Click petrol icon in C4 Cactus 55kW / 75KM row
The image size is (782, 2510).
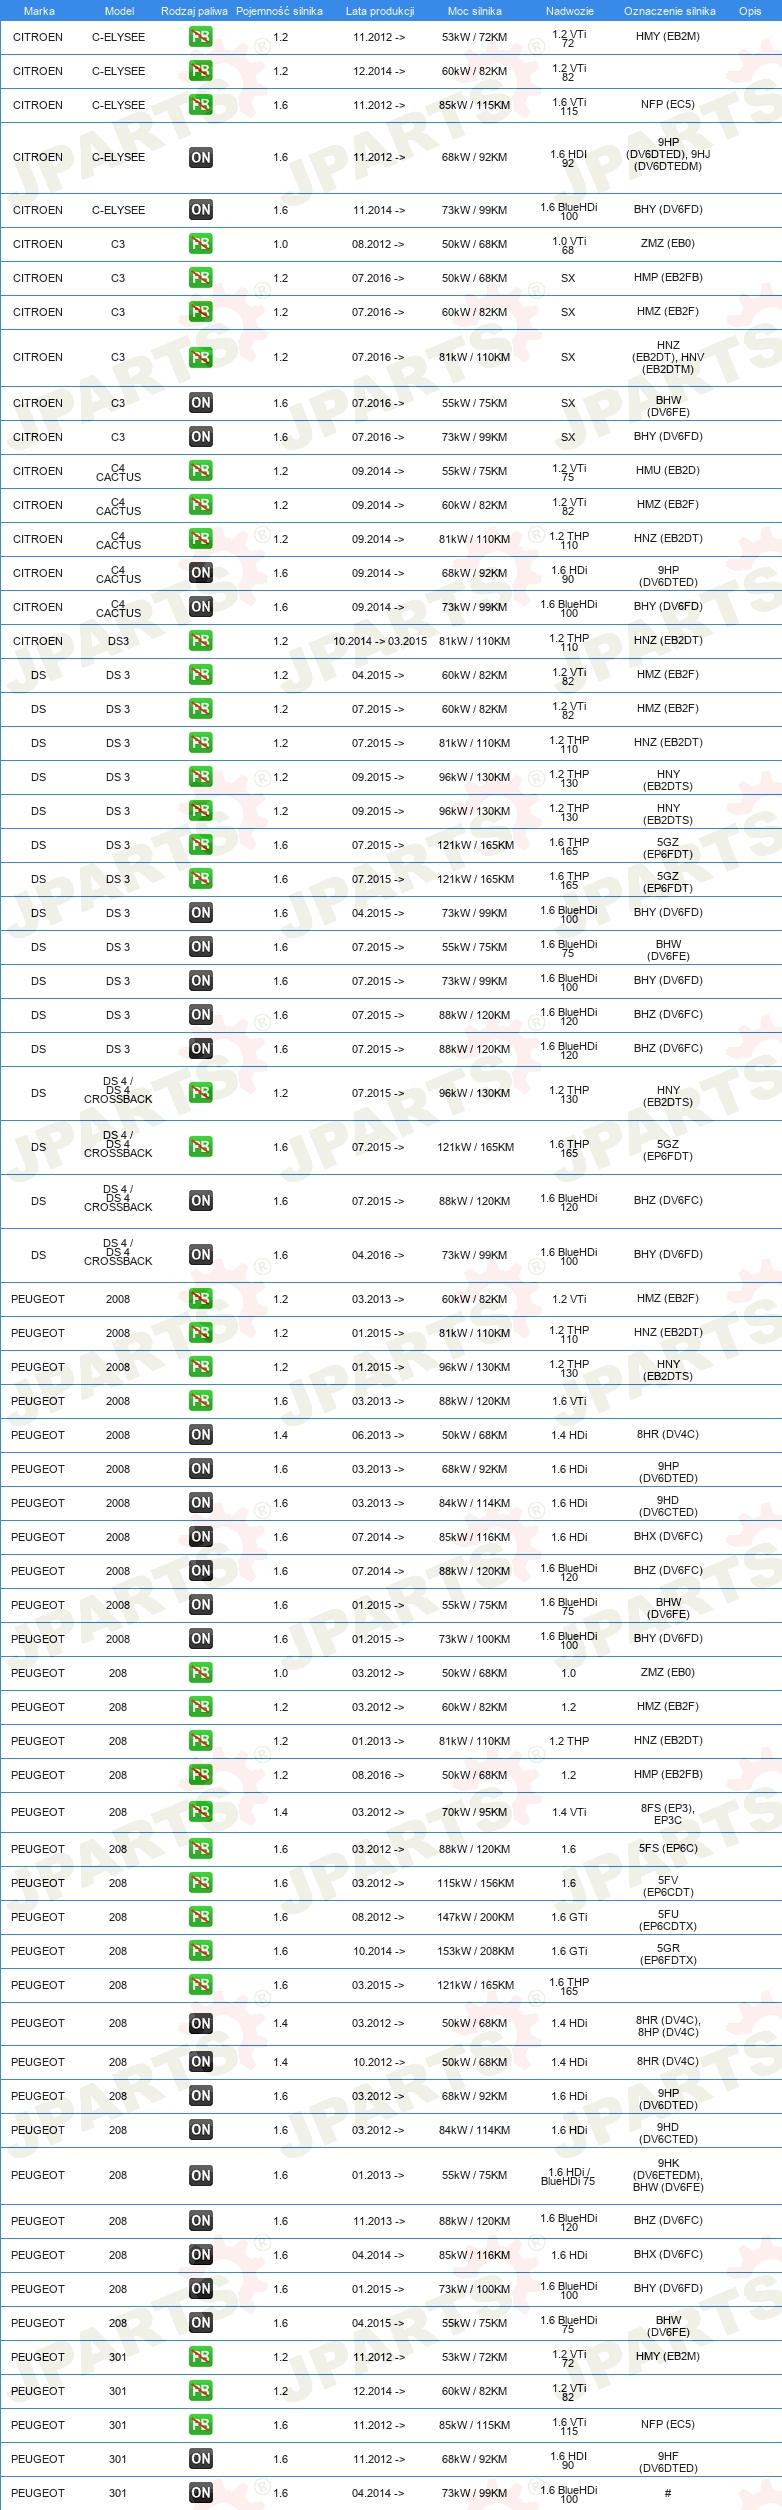(201, 471)
